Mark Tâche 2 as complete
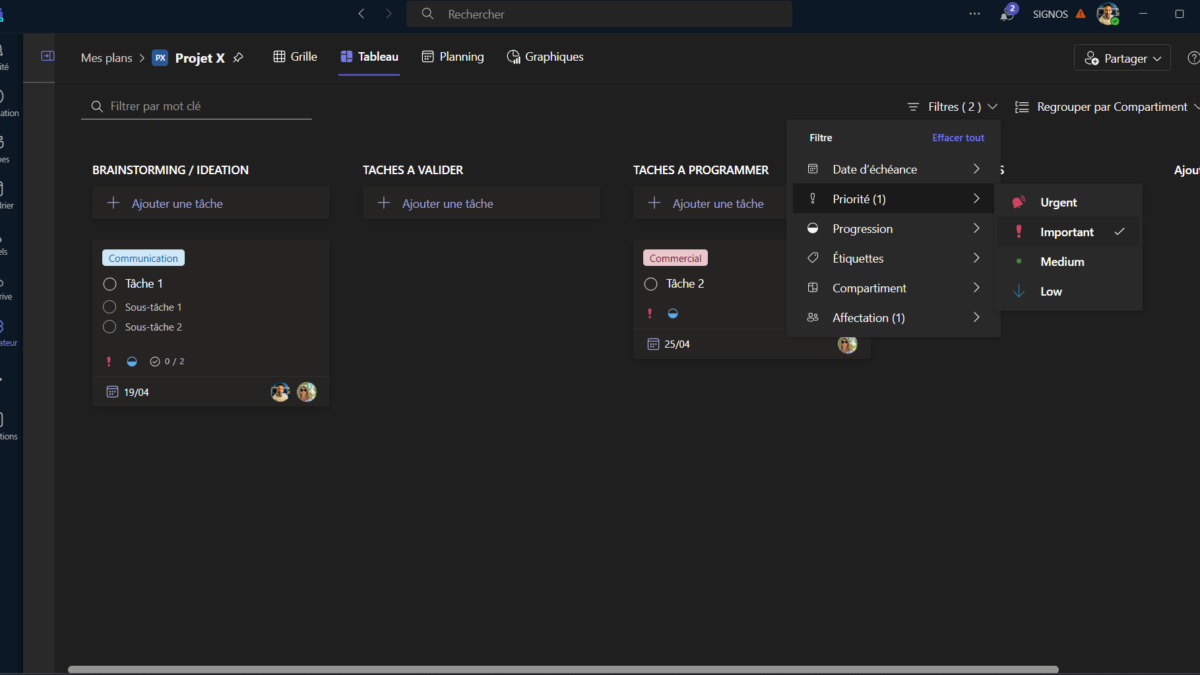1200x675 pixels. point(651,284)
